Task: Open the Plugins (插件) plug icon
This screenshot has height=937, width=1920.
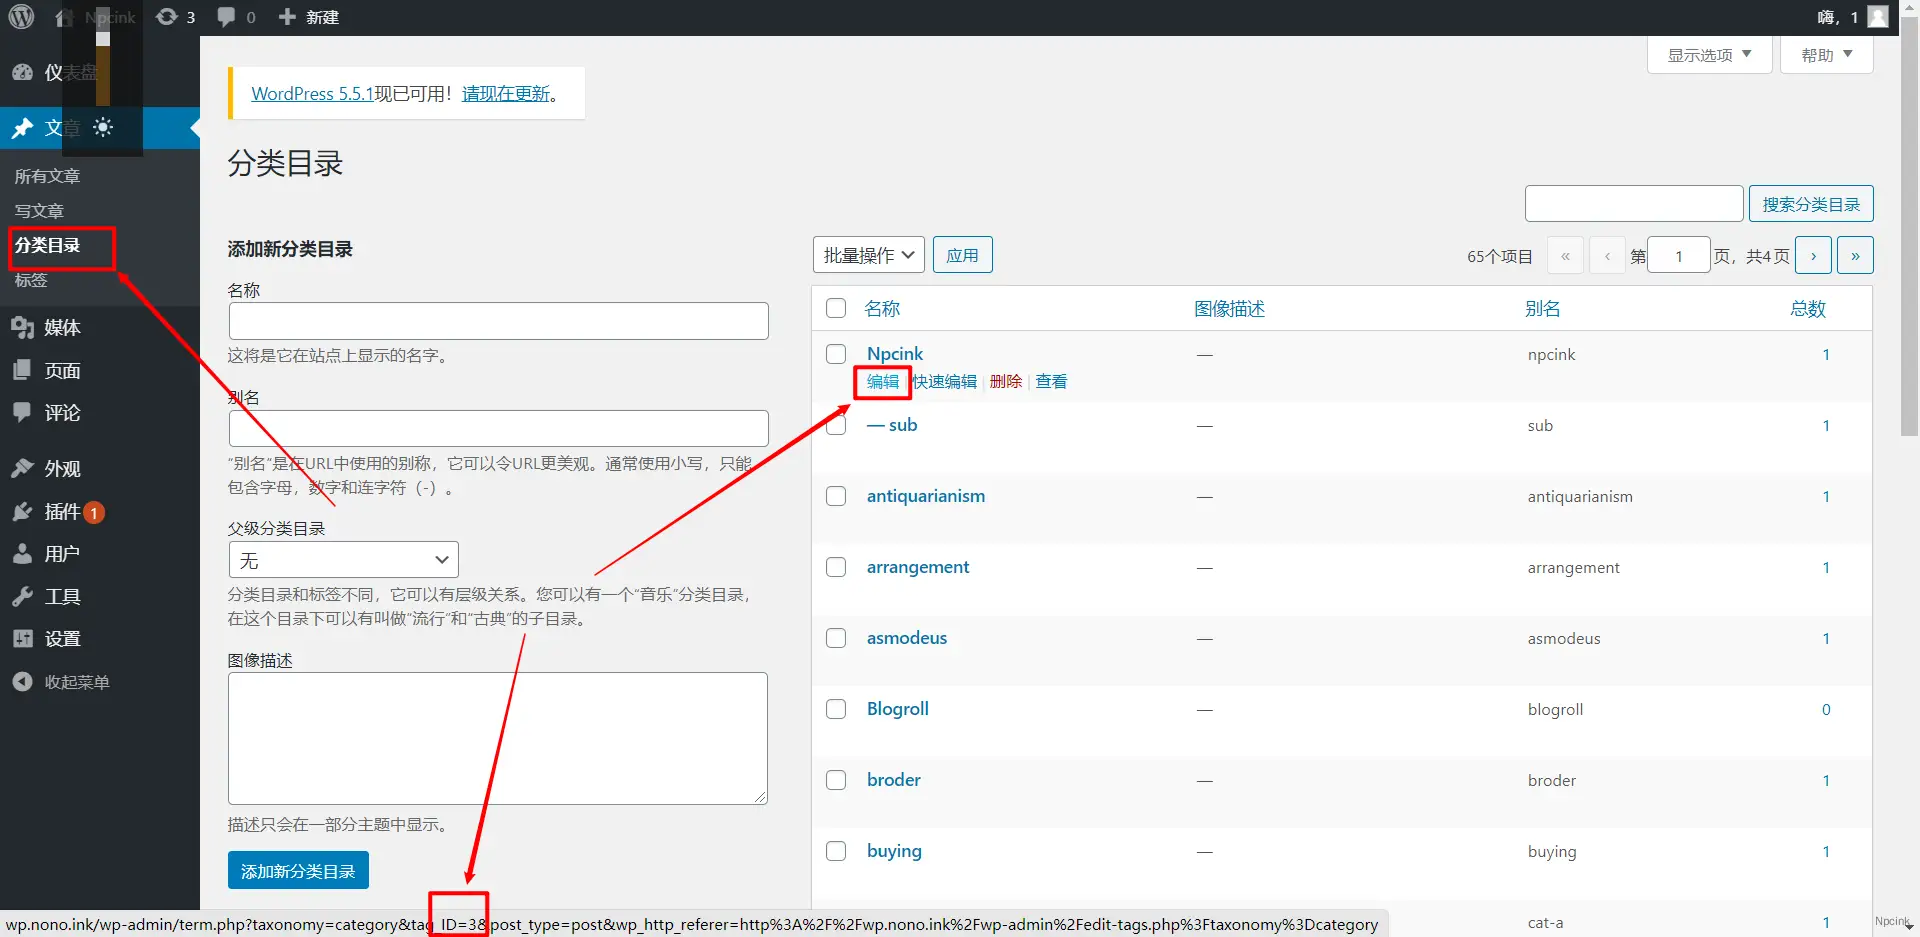Action: (22, 511)
